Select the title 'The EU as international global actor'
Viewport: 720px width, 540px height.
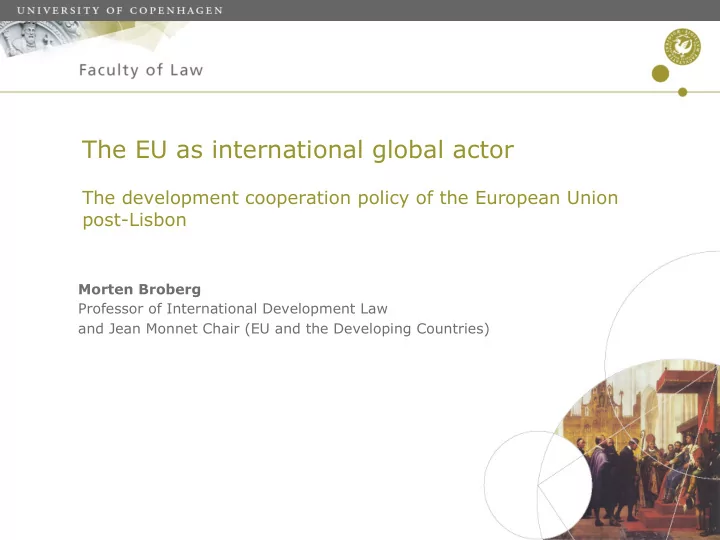pos(298,149)
